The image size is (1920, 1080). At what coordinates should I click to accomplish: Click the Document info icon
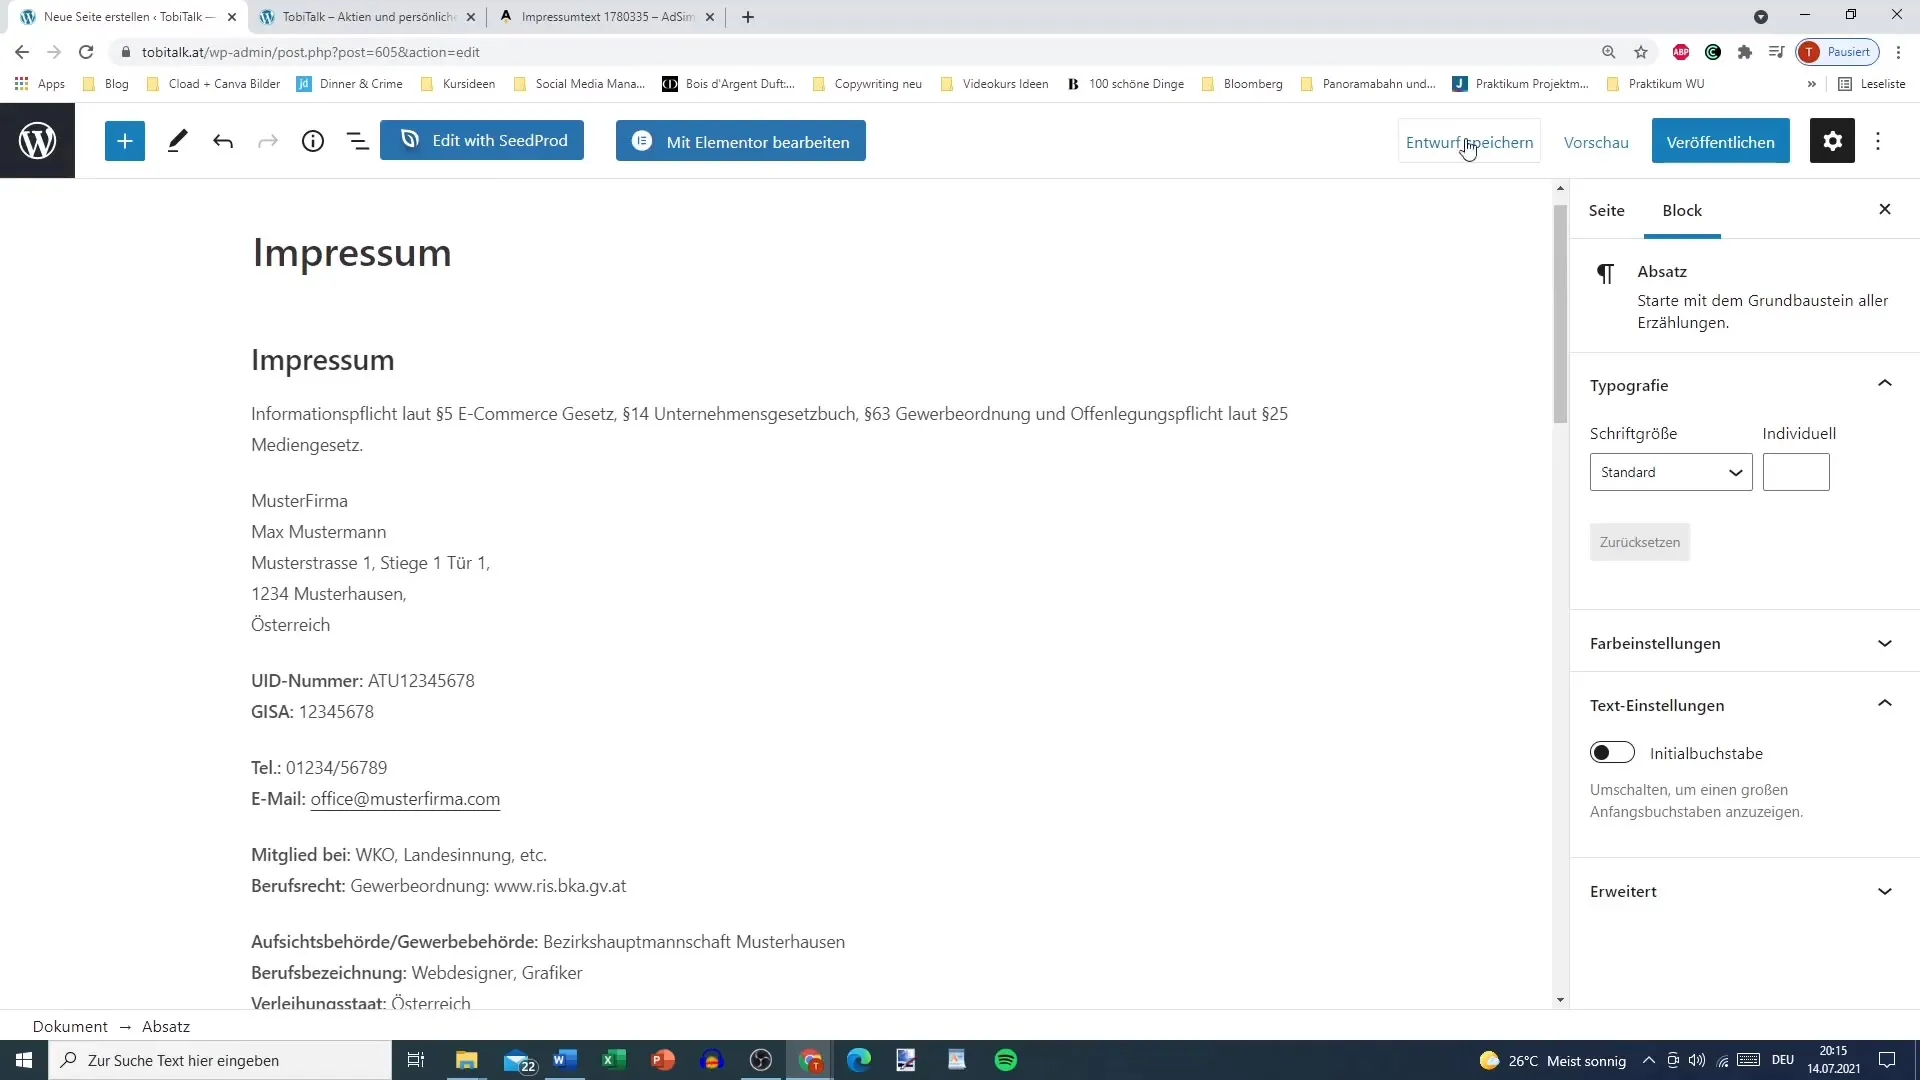tap(313, 141)
